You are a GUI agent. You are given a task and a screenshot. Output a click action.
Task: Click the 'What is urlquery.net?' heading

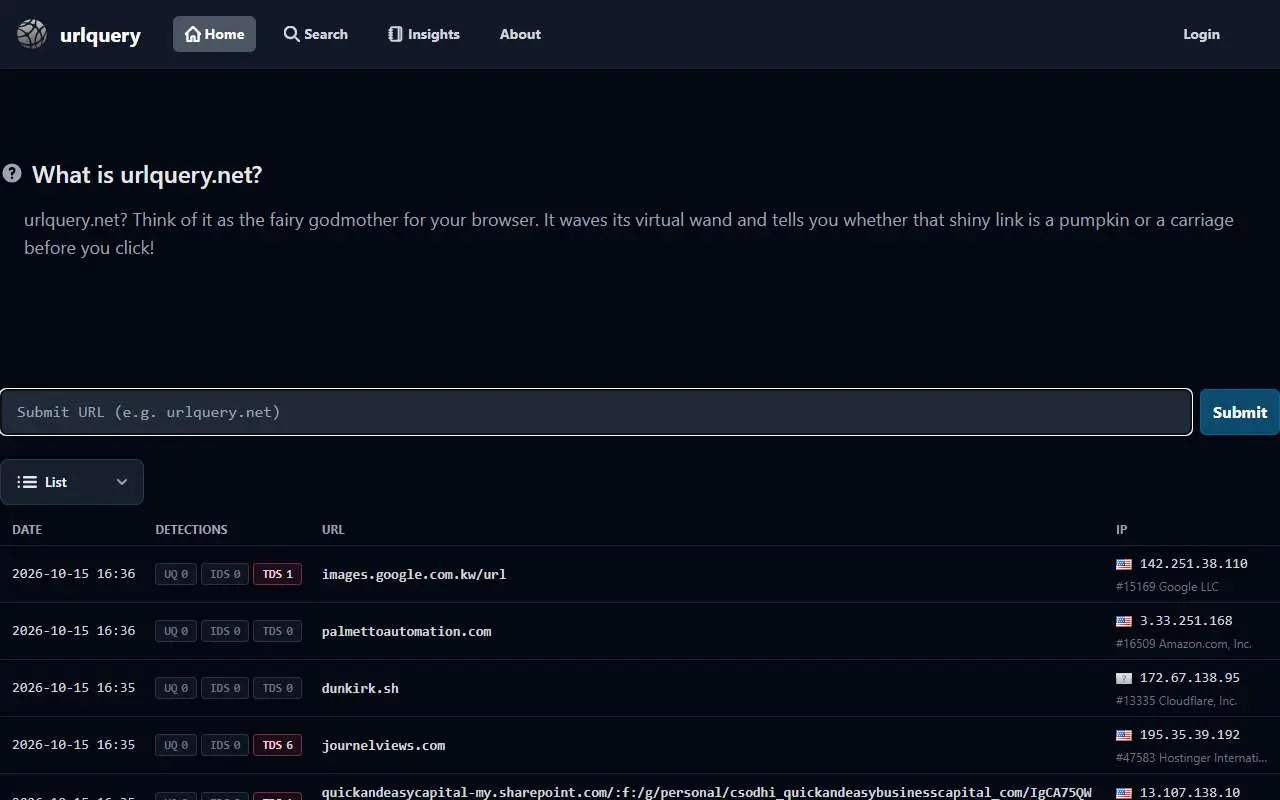point(147,175)
